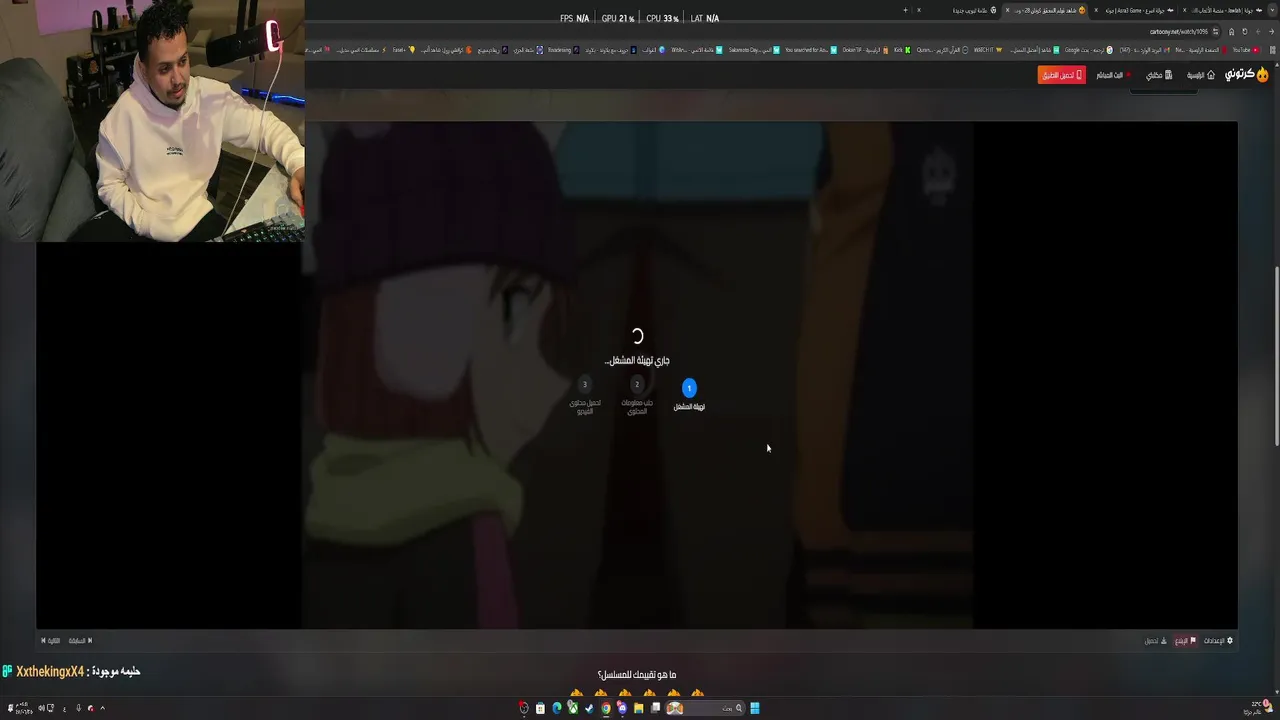Screen dimensions: 1280x720
Task: Open Microsoft Edge from the taskbar
Action: 557,708
